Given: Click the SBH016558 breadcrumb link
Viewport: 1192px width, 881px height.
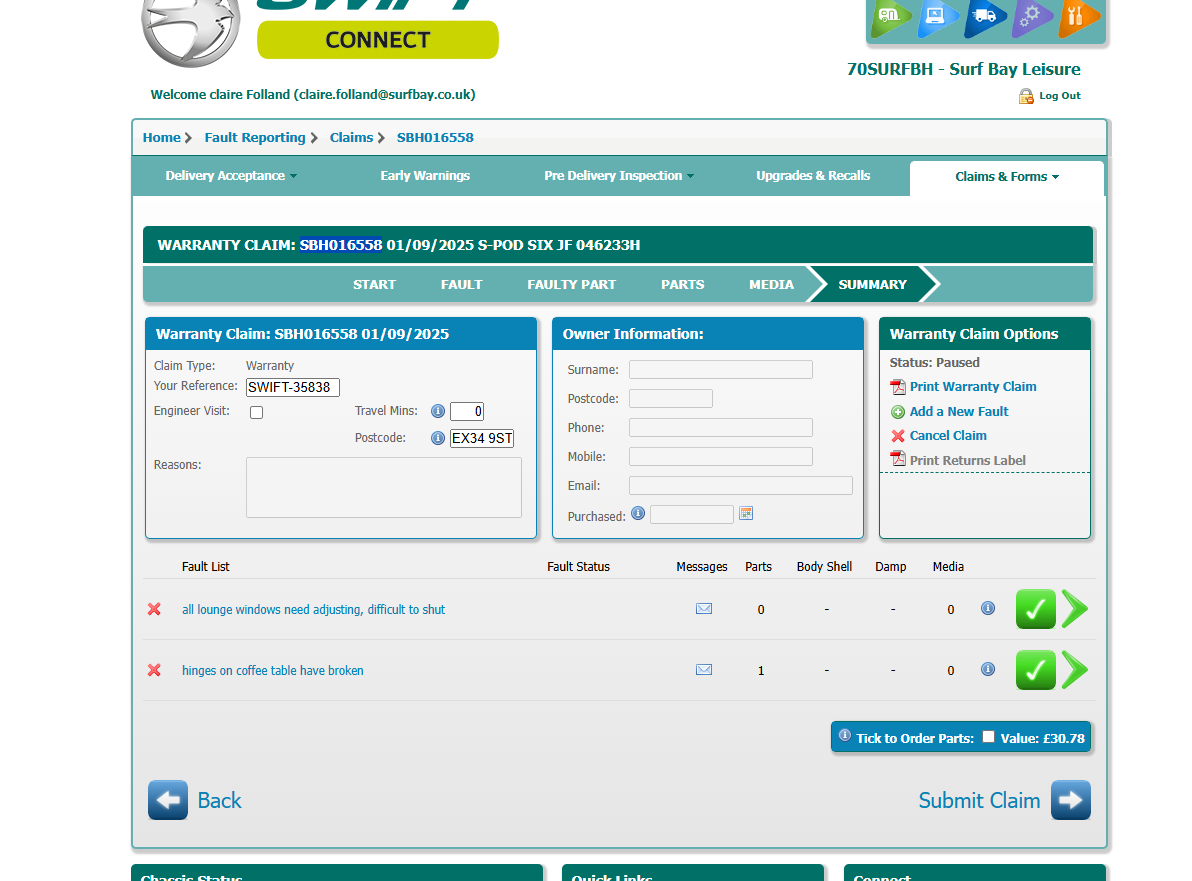Looking at the screenshot, I should (x=435, y=138).
